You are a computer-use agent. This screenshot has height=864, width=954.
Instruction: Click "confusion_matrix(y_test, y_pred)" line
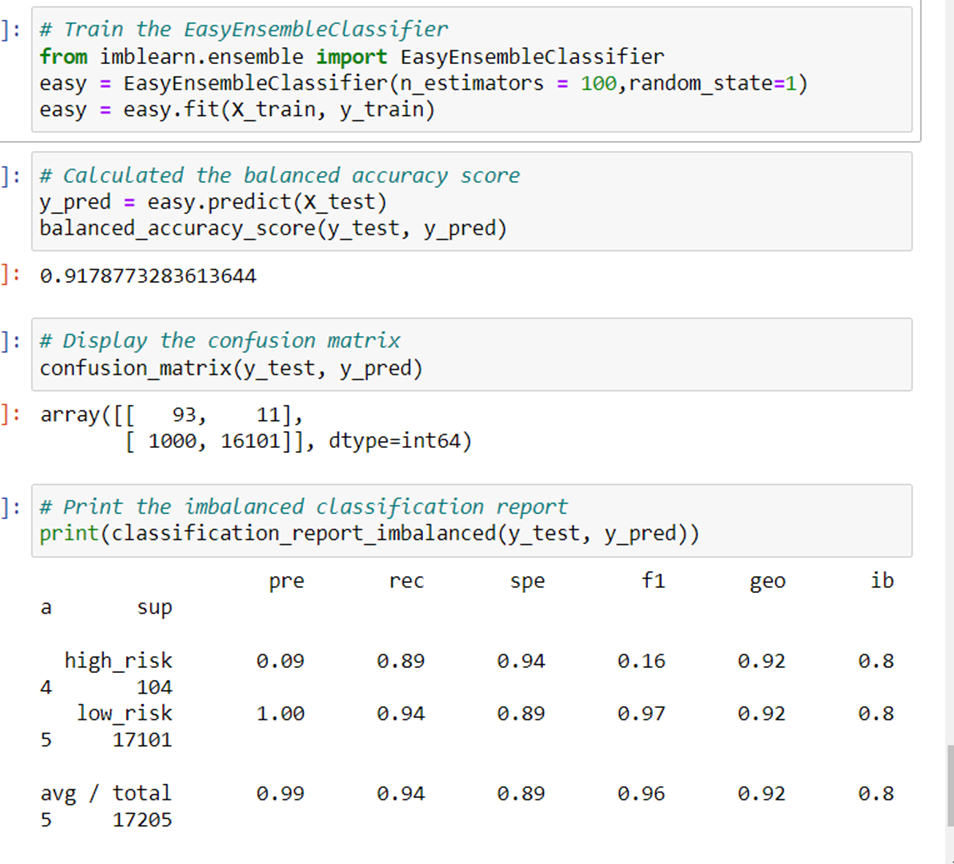pyautogui.click(x=231, y=369)
